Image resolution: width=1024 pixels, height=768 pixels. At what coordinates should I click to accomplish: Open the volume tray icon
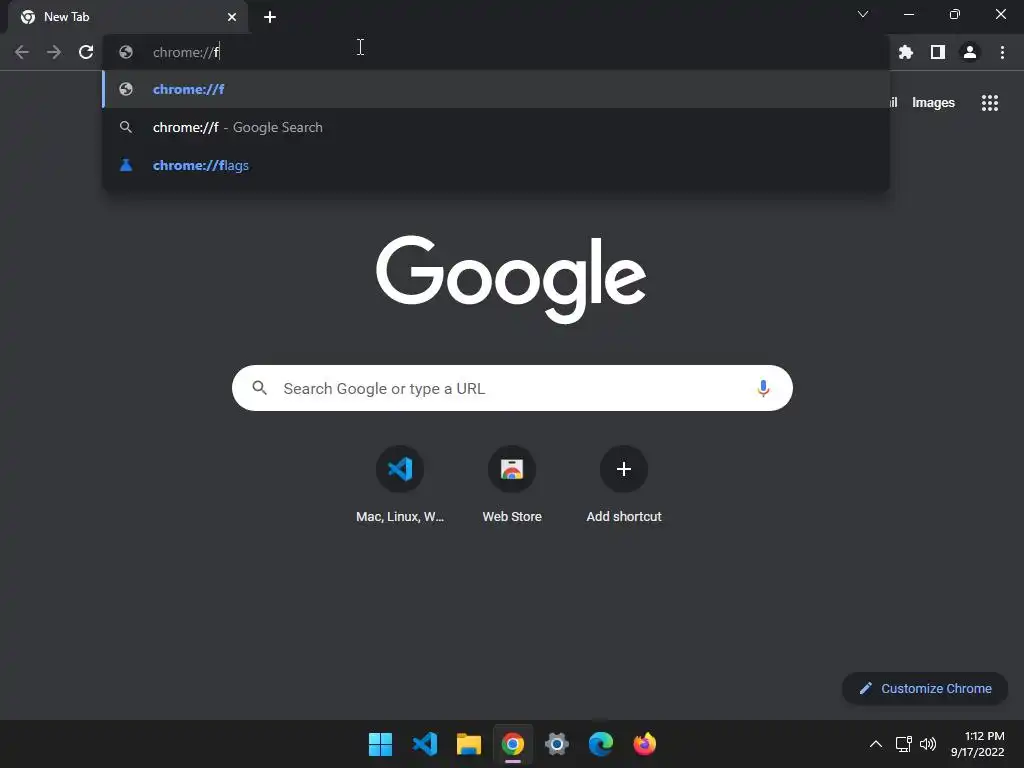pyautogui.click(x=927, y=744)
